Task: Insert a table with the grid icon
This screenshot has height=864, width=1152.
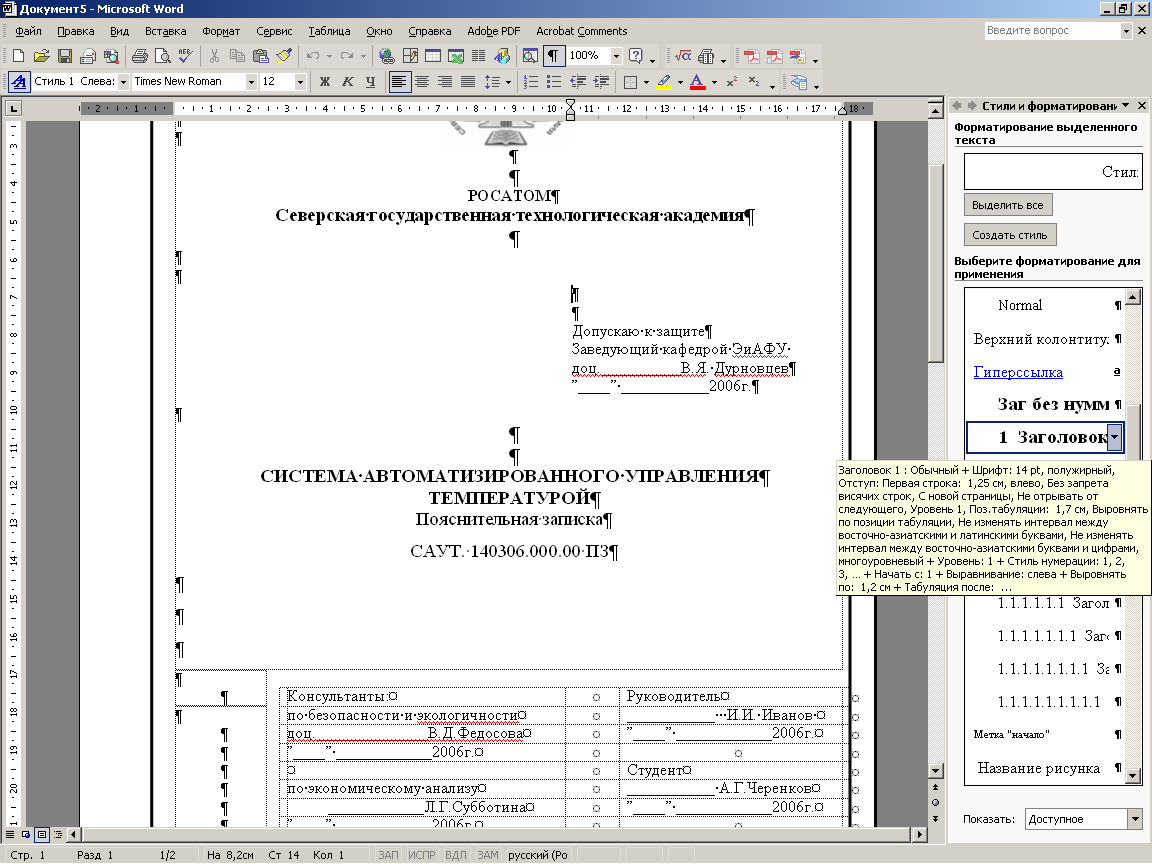Action: pyautogui.click(x=433, y=56)
